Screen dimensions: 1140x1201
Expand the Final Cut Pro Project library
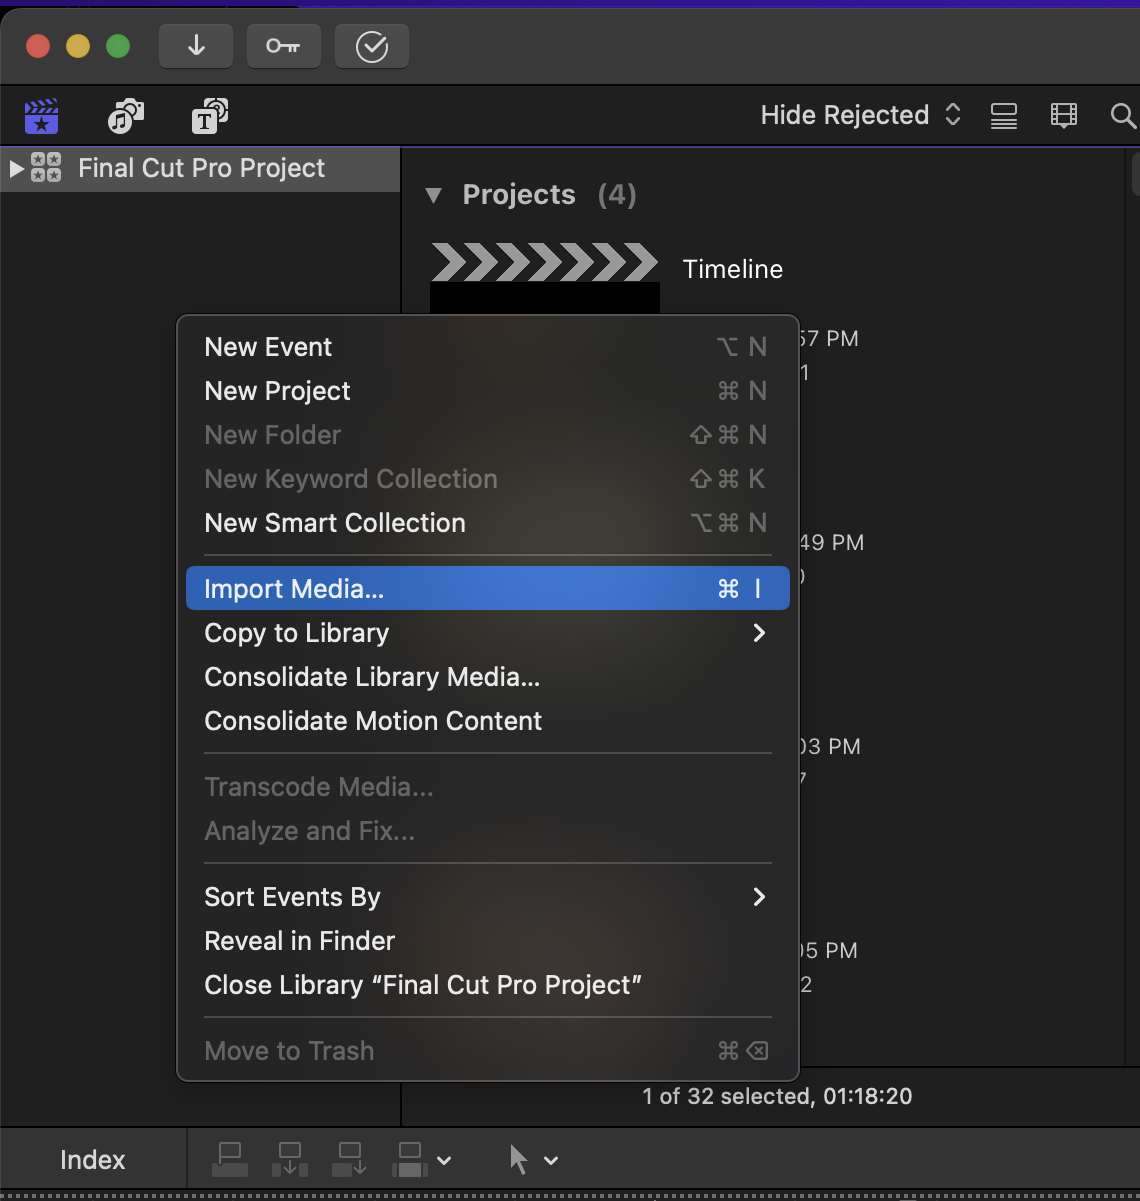(16, 168)
